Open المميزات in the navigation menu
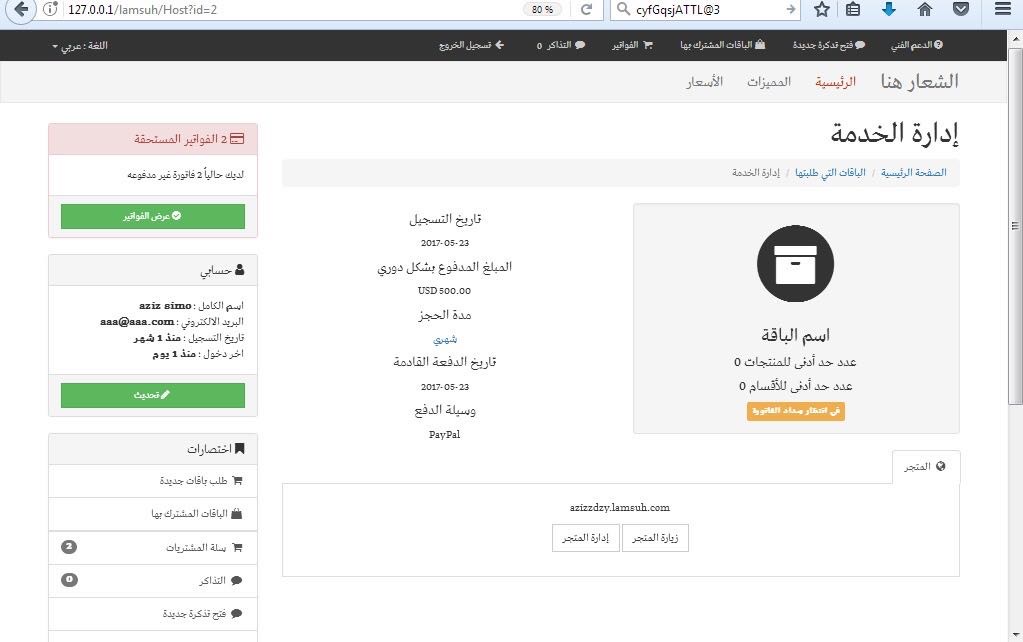Viewport: 1023px width, 642px height. (x=769, y=82)
